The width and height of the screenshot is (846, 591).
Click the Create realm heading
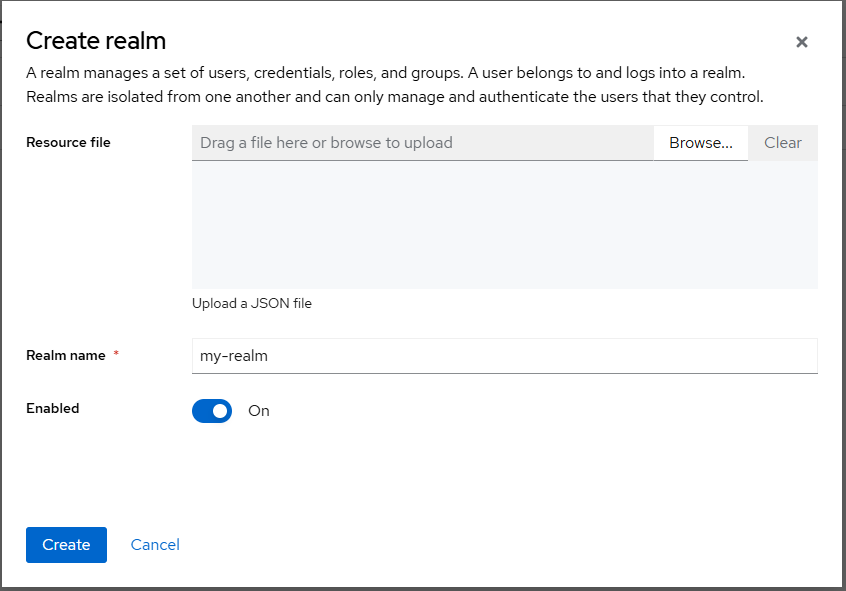click(x=96, y=41)
